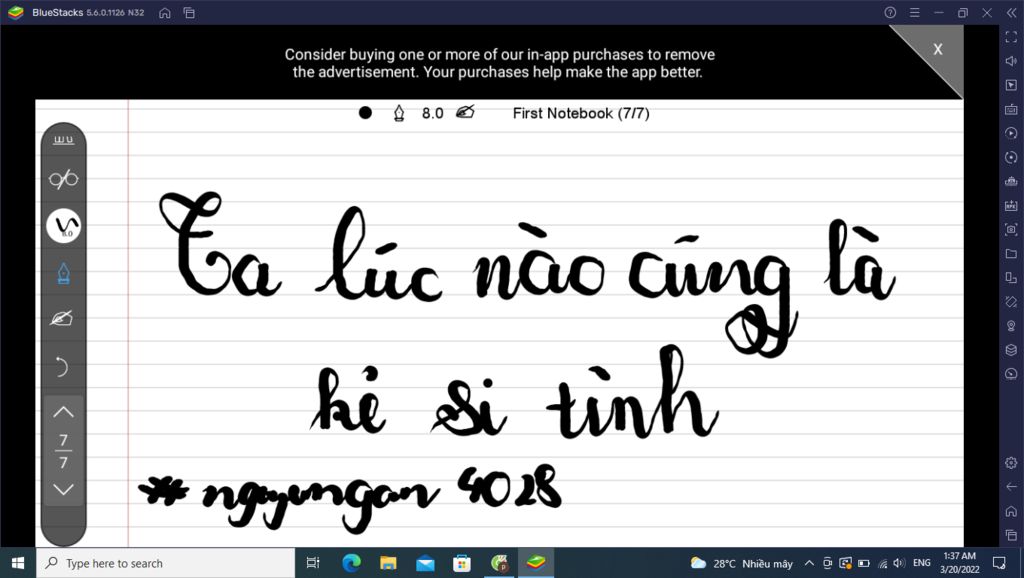Click the battery status icon

[863, 563]
